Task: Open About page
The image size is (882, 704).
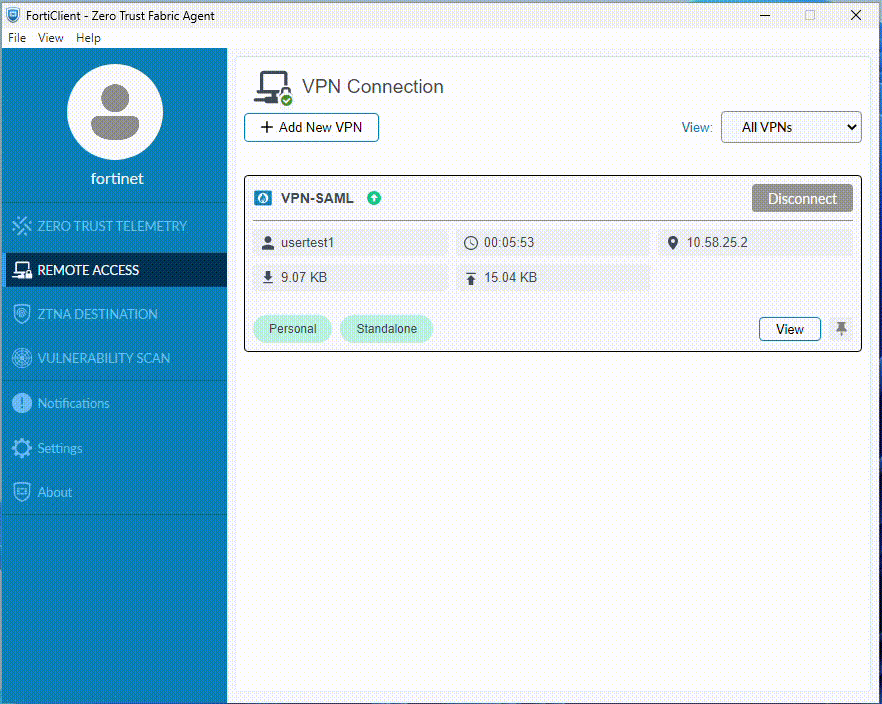Action: (x=115, y=492)
